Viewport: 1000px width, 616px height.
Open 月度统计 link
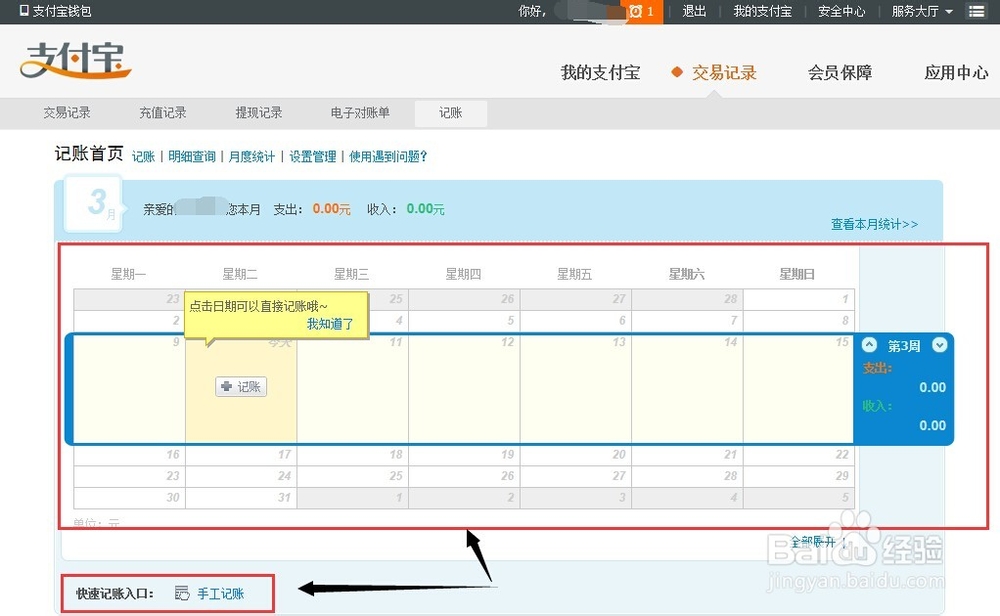[x=252, y=156]
